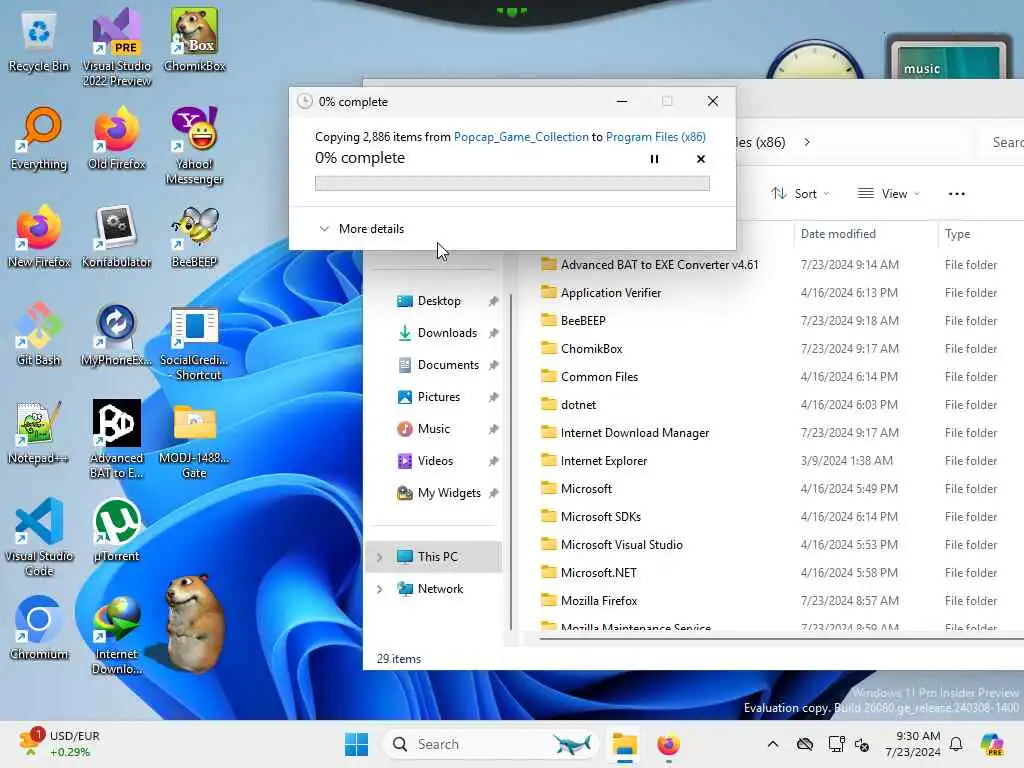Select the Everything search desktop icon

tap(39, 140)
